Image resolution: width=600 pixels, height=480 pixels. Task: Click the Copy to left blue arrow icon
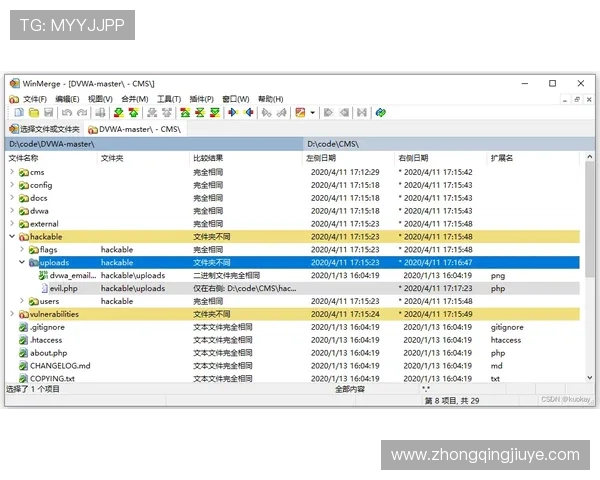[248, 113]
